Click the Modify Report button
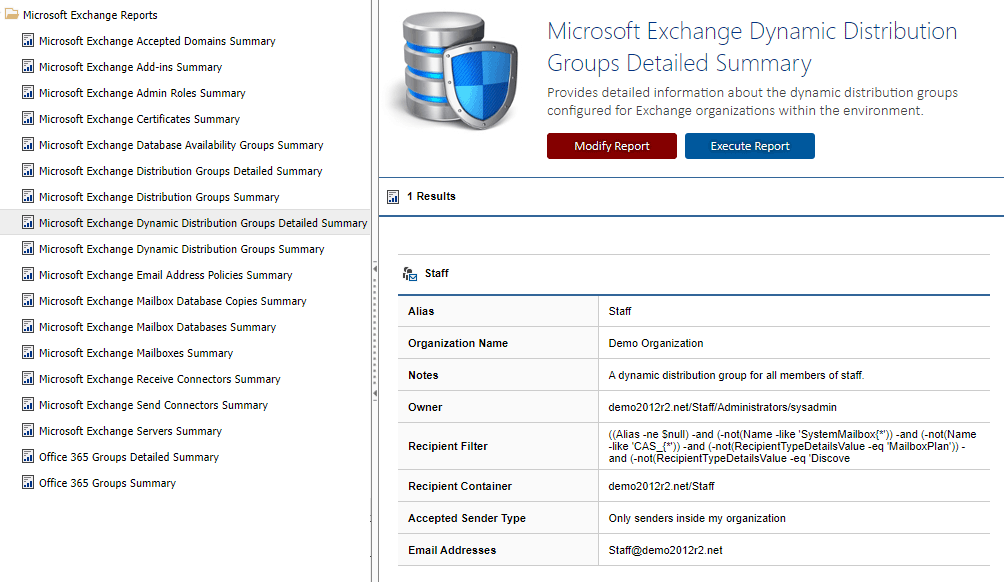 pyautogui.click(x=611, y=146)
